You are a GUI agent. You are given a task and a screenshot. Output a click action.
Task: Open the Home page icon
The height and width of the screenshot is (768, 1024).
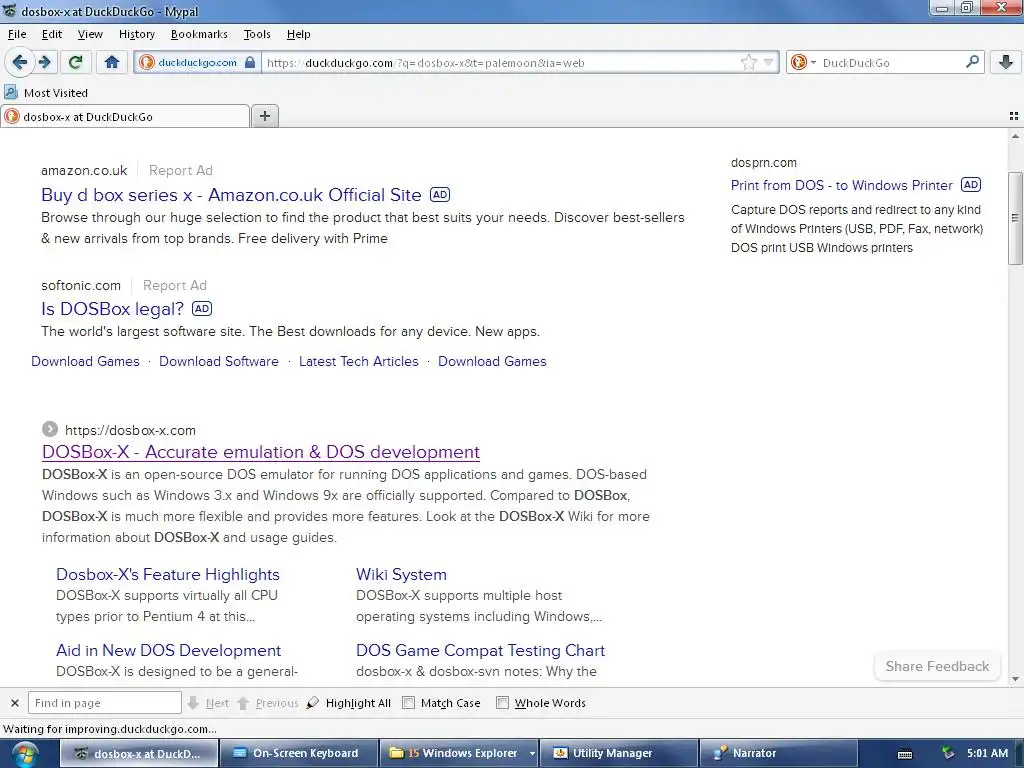point(112,63)
